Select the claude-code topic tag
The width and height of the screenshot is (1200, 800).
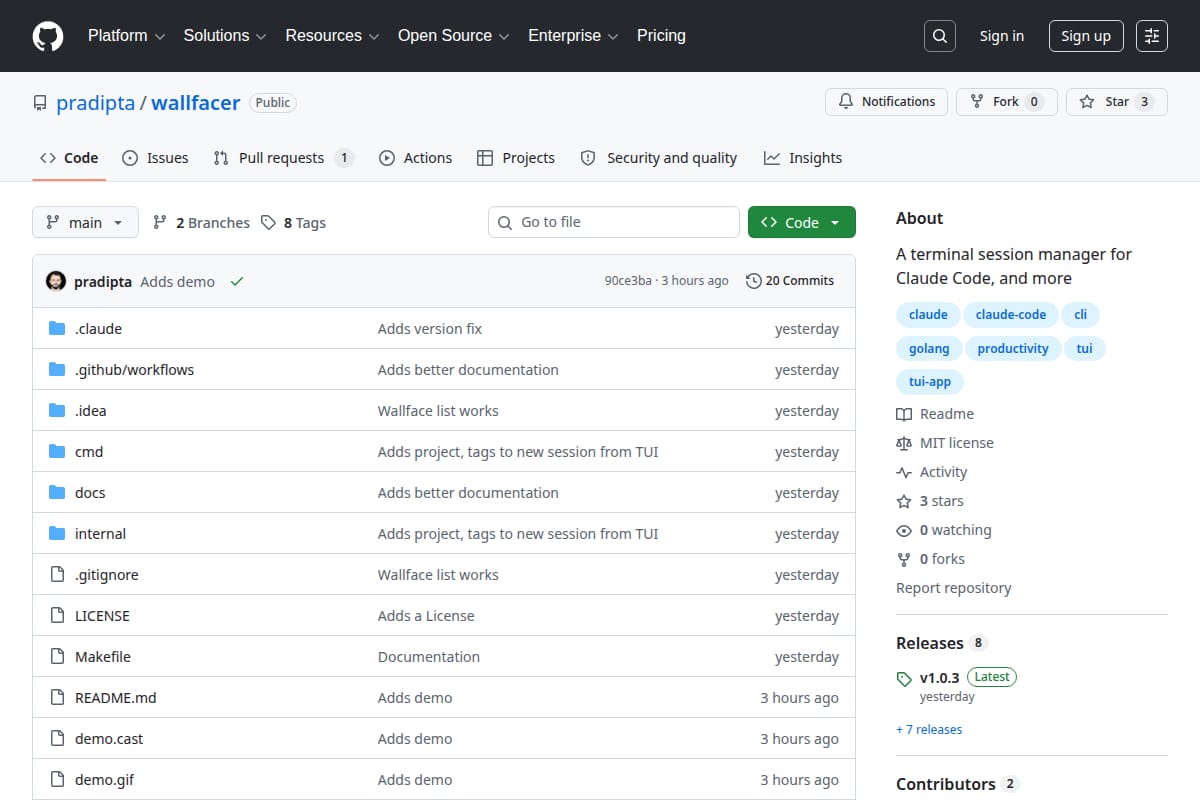[x=1010, y=315]
